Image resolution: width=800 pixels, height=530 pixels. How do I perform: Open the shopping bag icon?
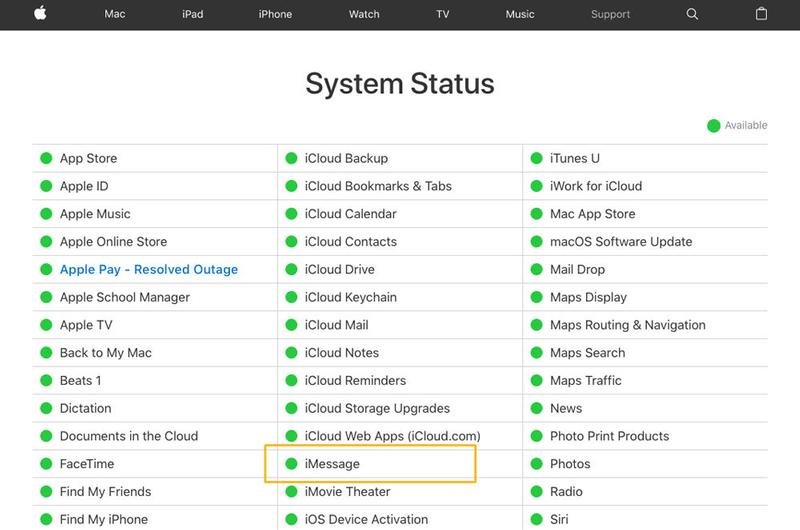[761, 14]
